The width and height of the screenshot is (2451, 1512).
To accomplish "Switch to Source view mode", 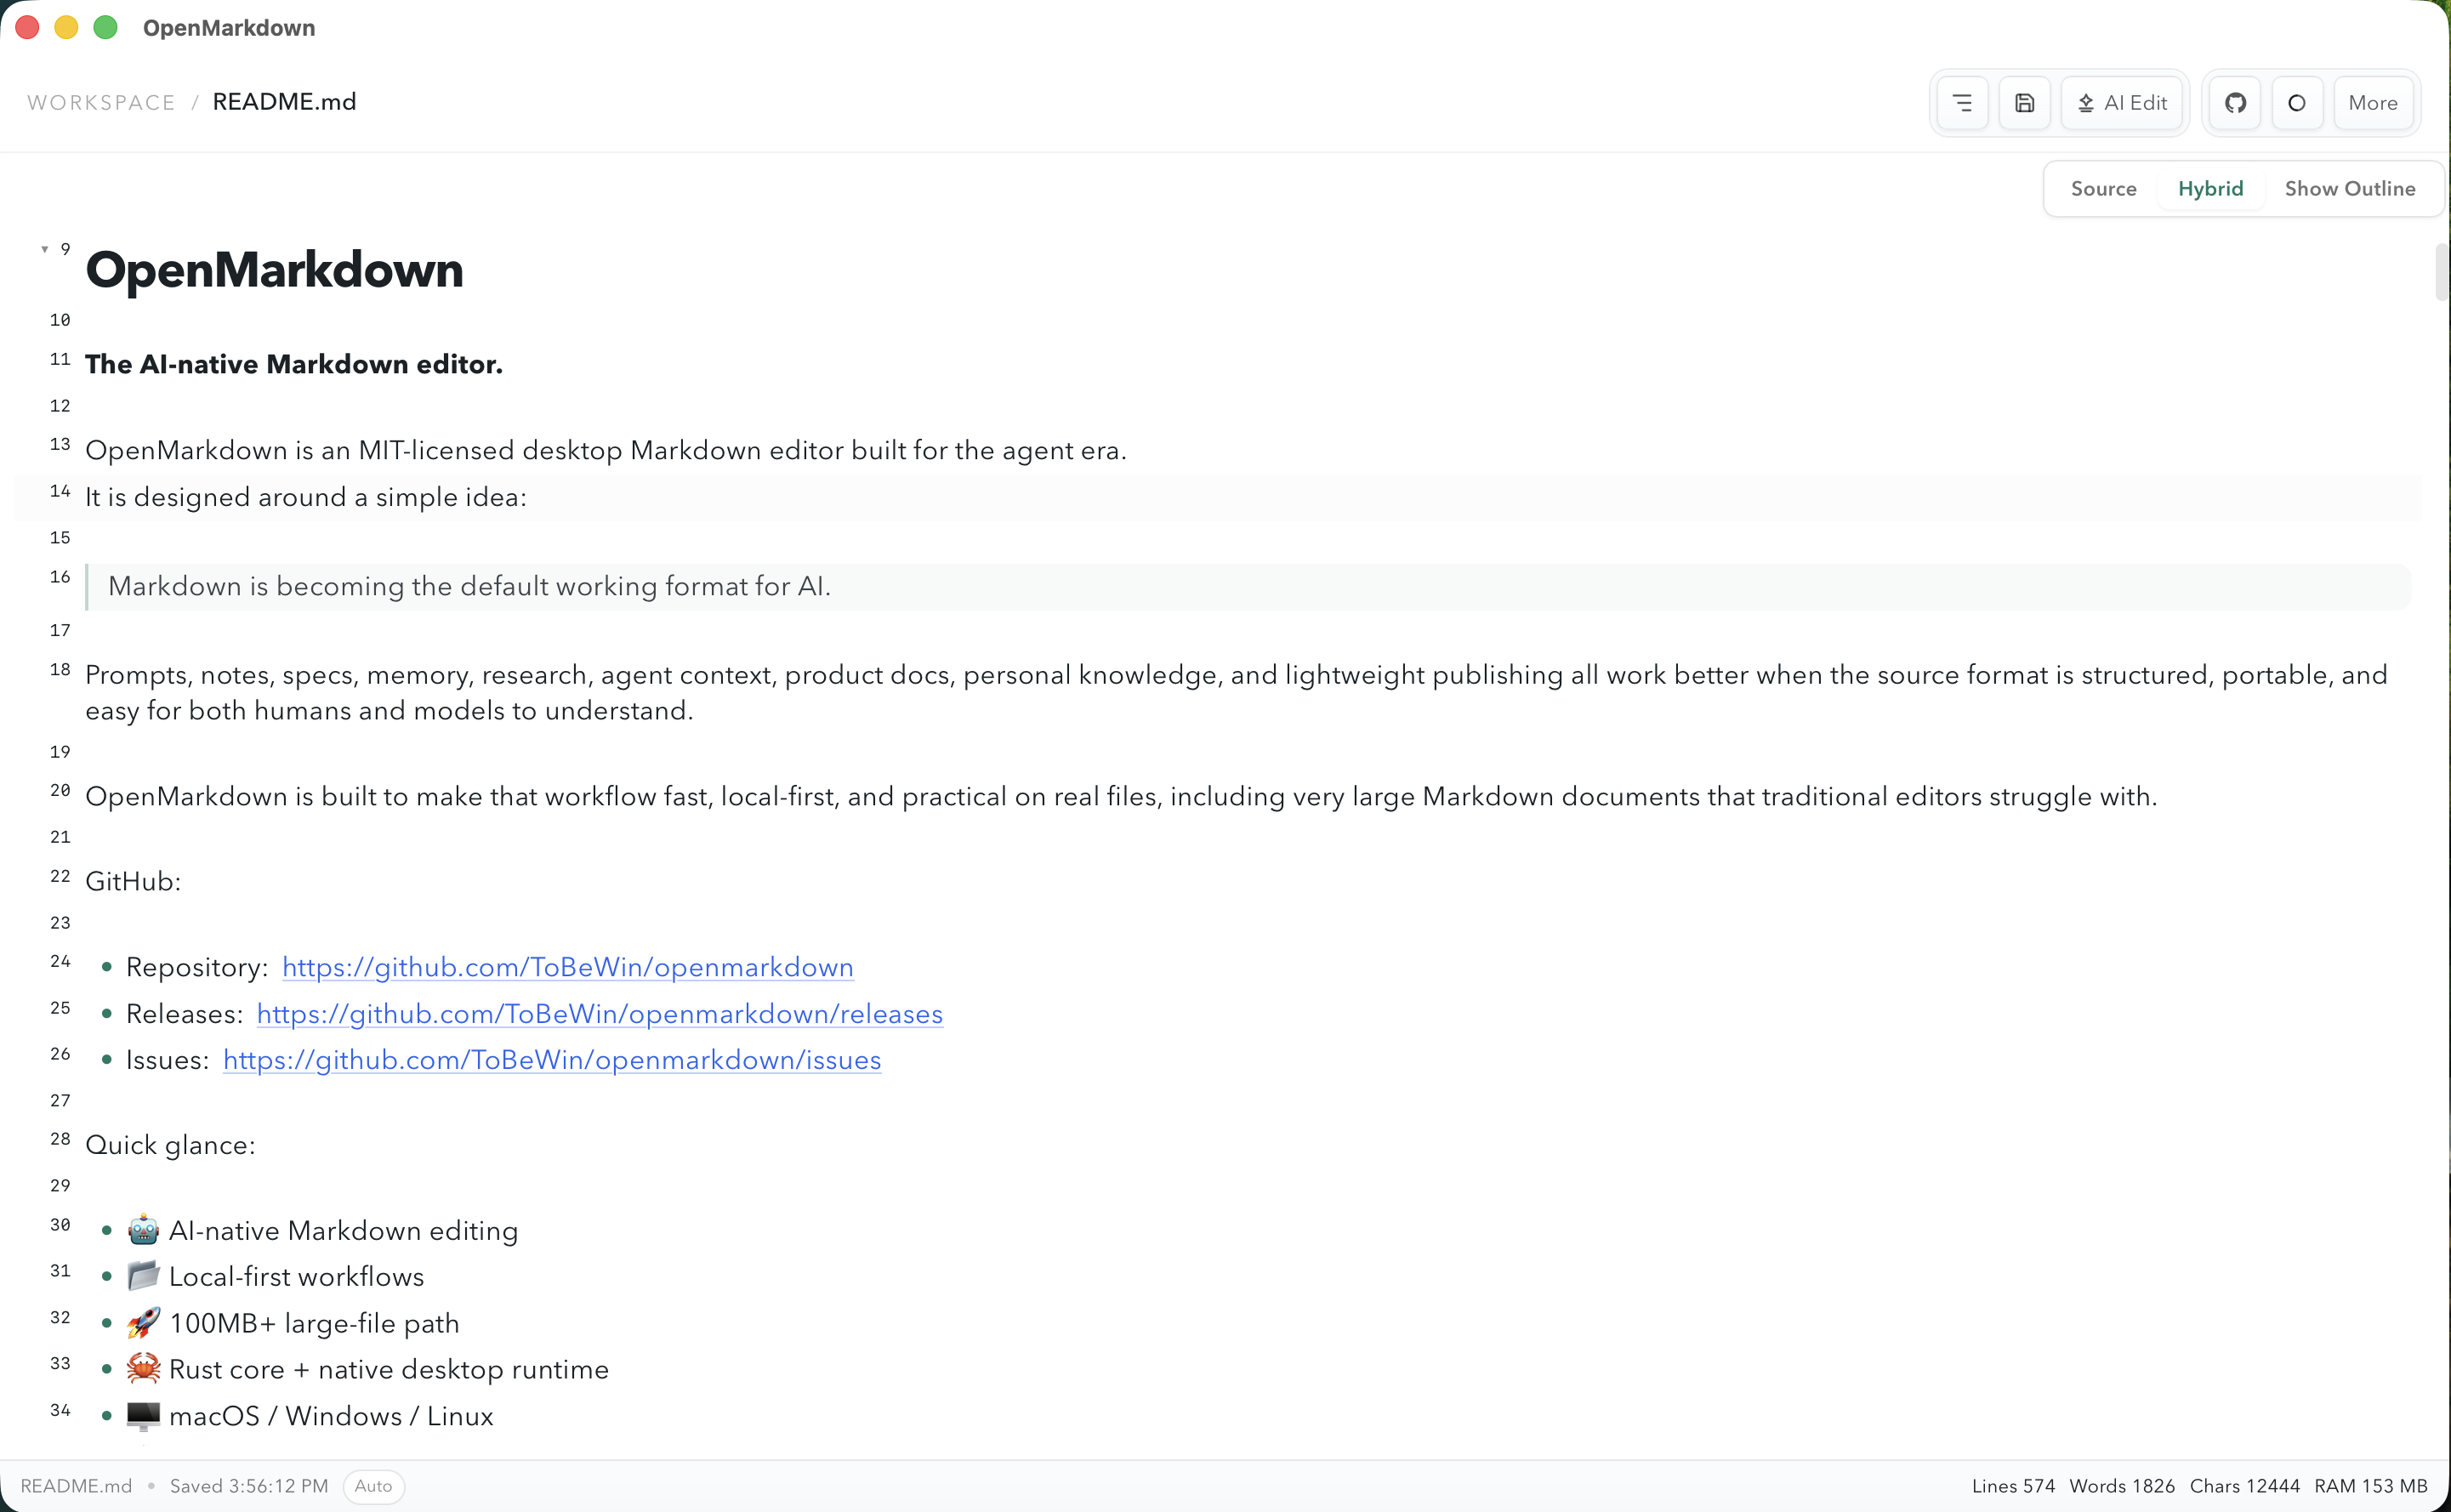I will pos(2103,188).
